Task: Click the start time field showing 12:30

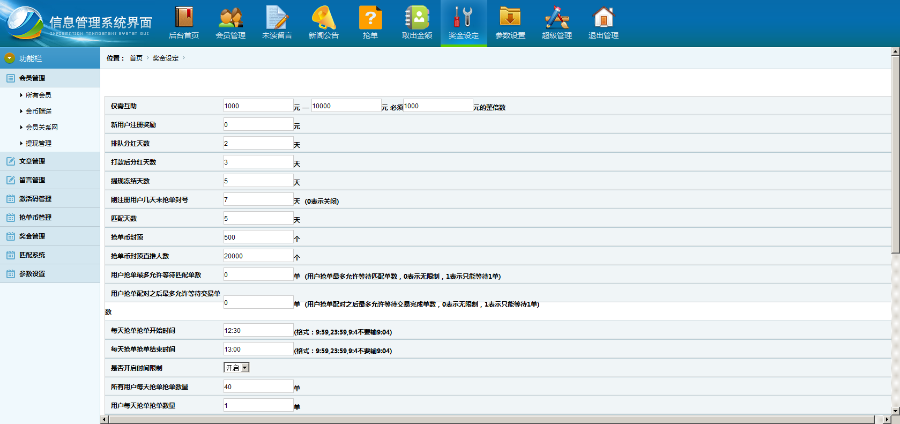Action: pos(258,330)
